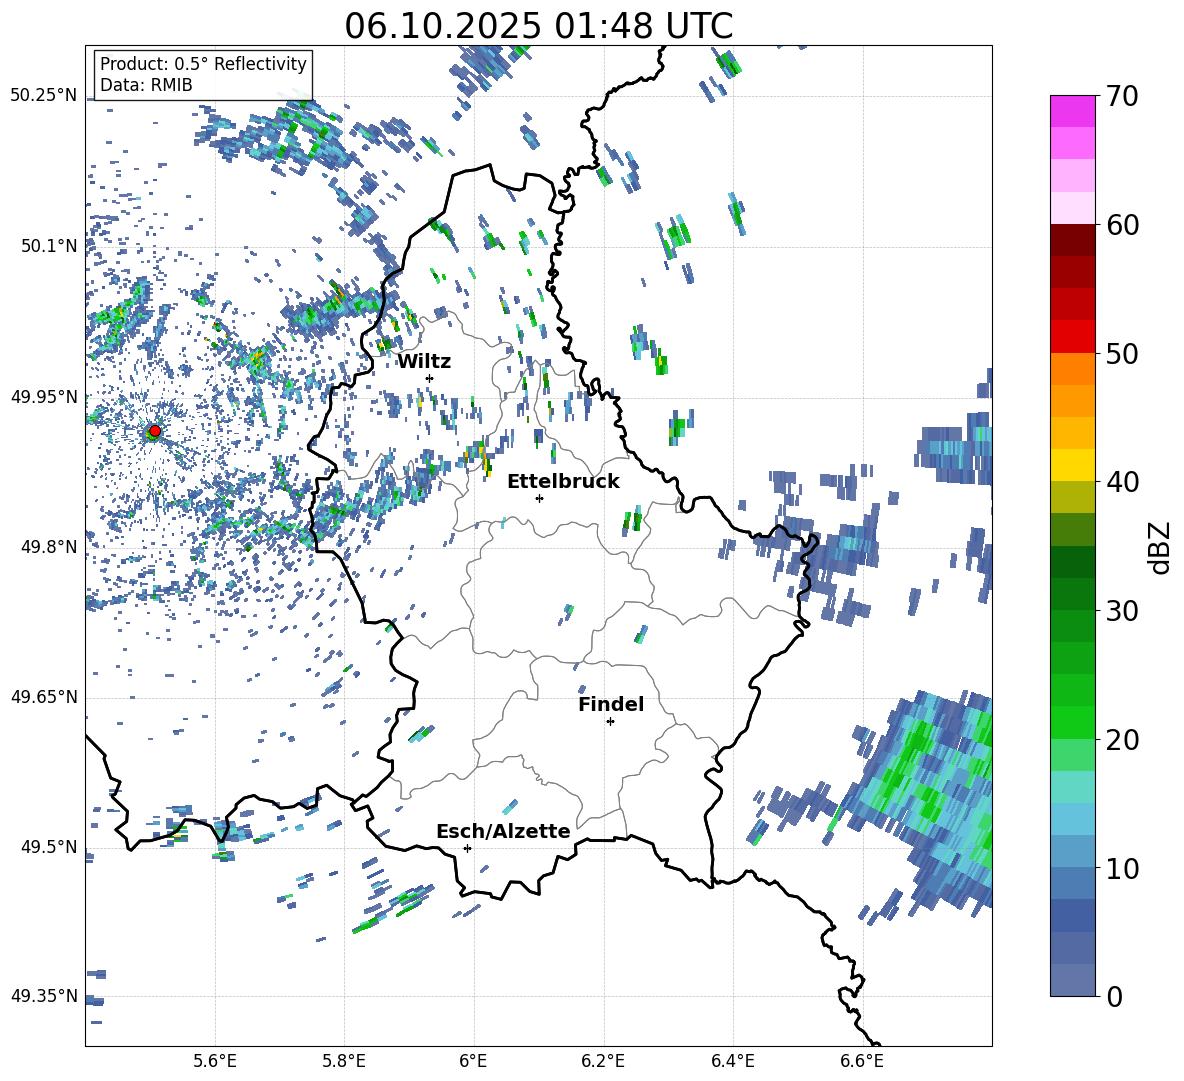Click the '49.8°N' latitude label
The width and height of the screenshot is (1184, 1081).
(x=49, y=547)
